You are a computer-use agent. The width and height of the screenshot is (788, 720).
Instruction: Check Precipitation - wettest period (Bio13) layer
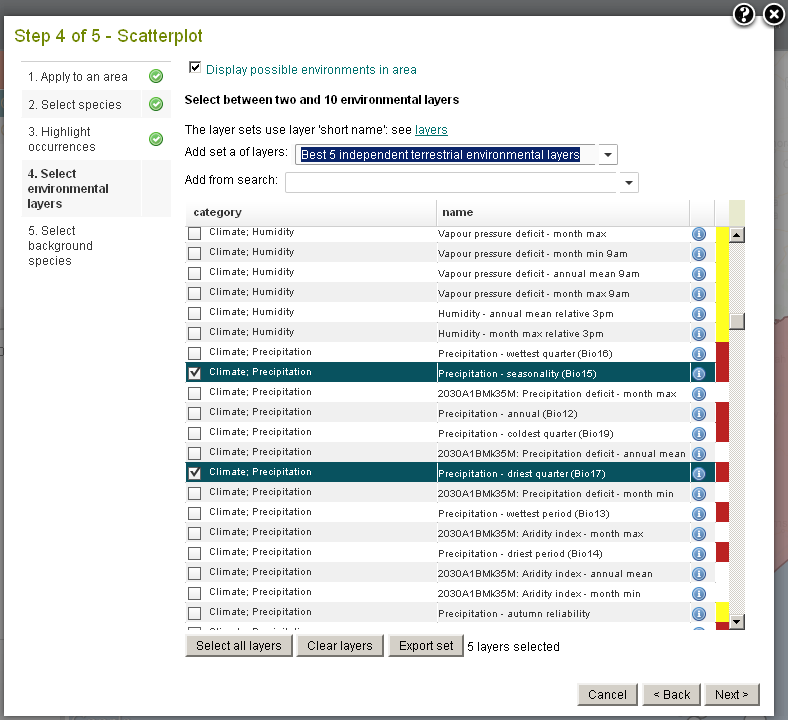pos(194,513)
